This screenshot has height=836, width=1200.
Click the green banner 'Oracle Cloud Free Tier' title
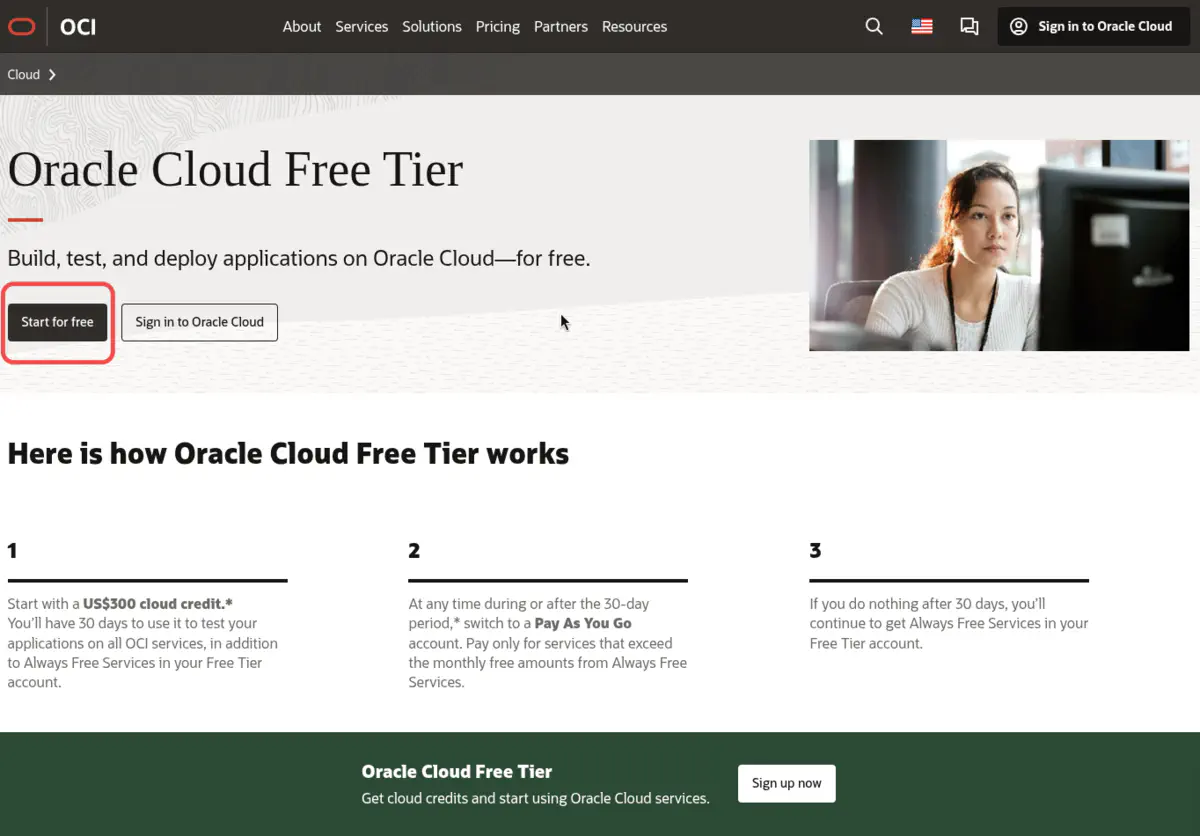point(457,772)
